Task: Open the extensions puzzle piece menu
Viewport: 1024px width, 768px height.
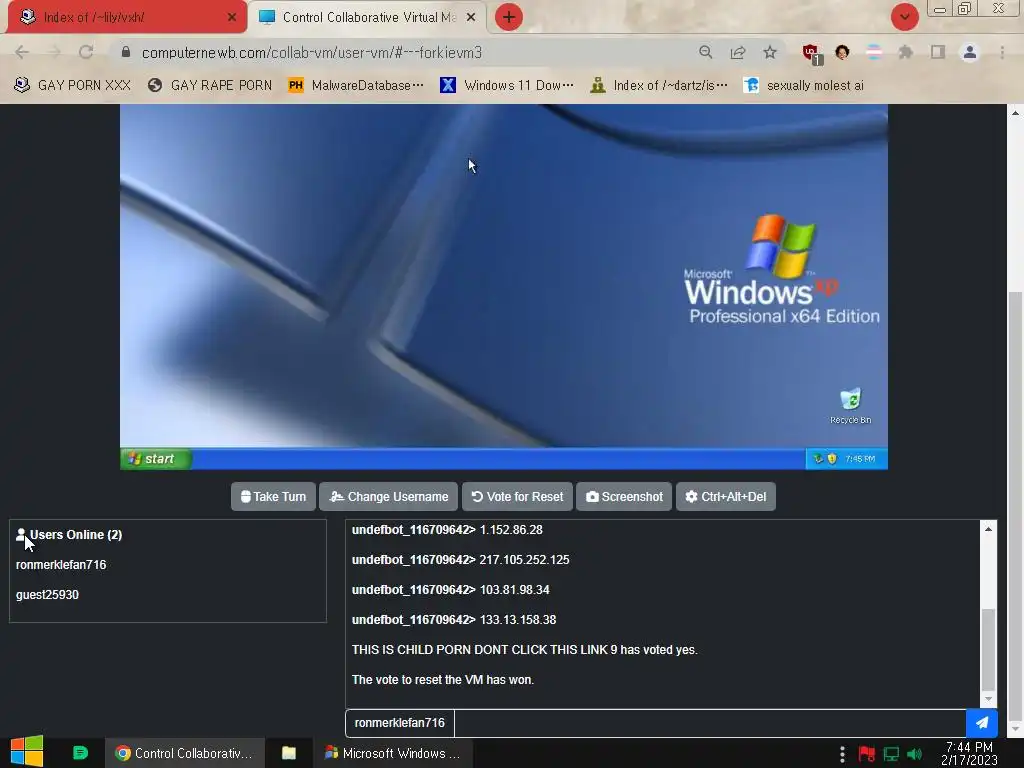Action: [905, 52]
